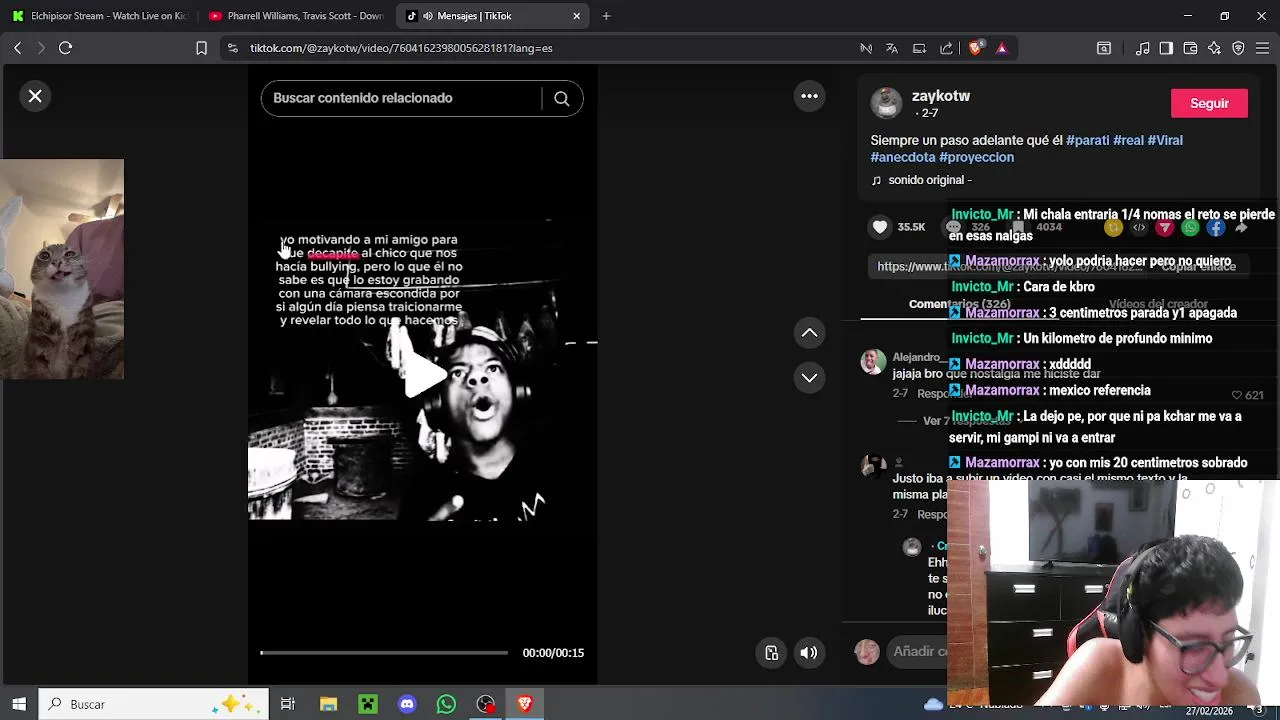1280x720 pixels.
Task: Share the video via WhatsApp icon
Action: pyautogui.click(x=1190, y=228)
